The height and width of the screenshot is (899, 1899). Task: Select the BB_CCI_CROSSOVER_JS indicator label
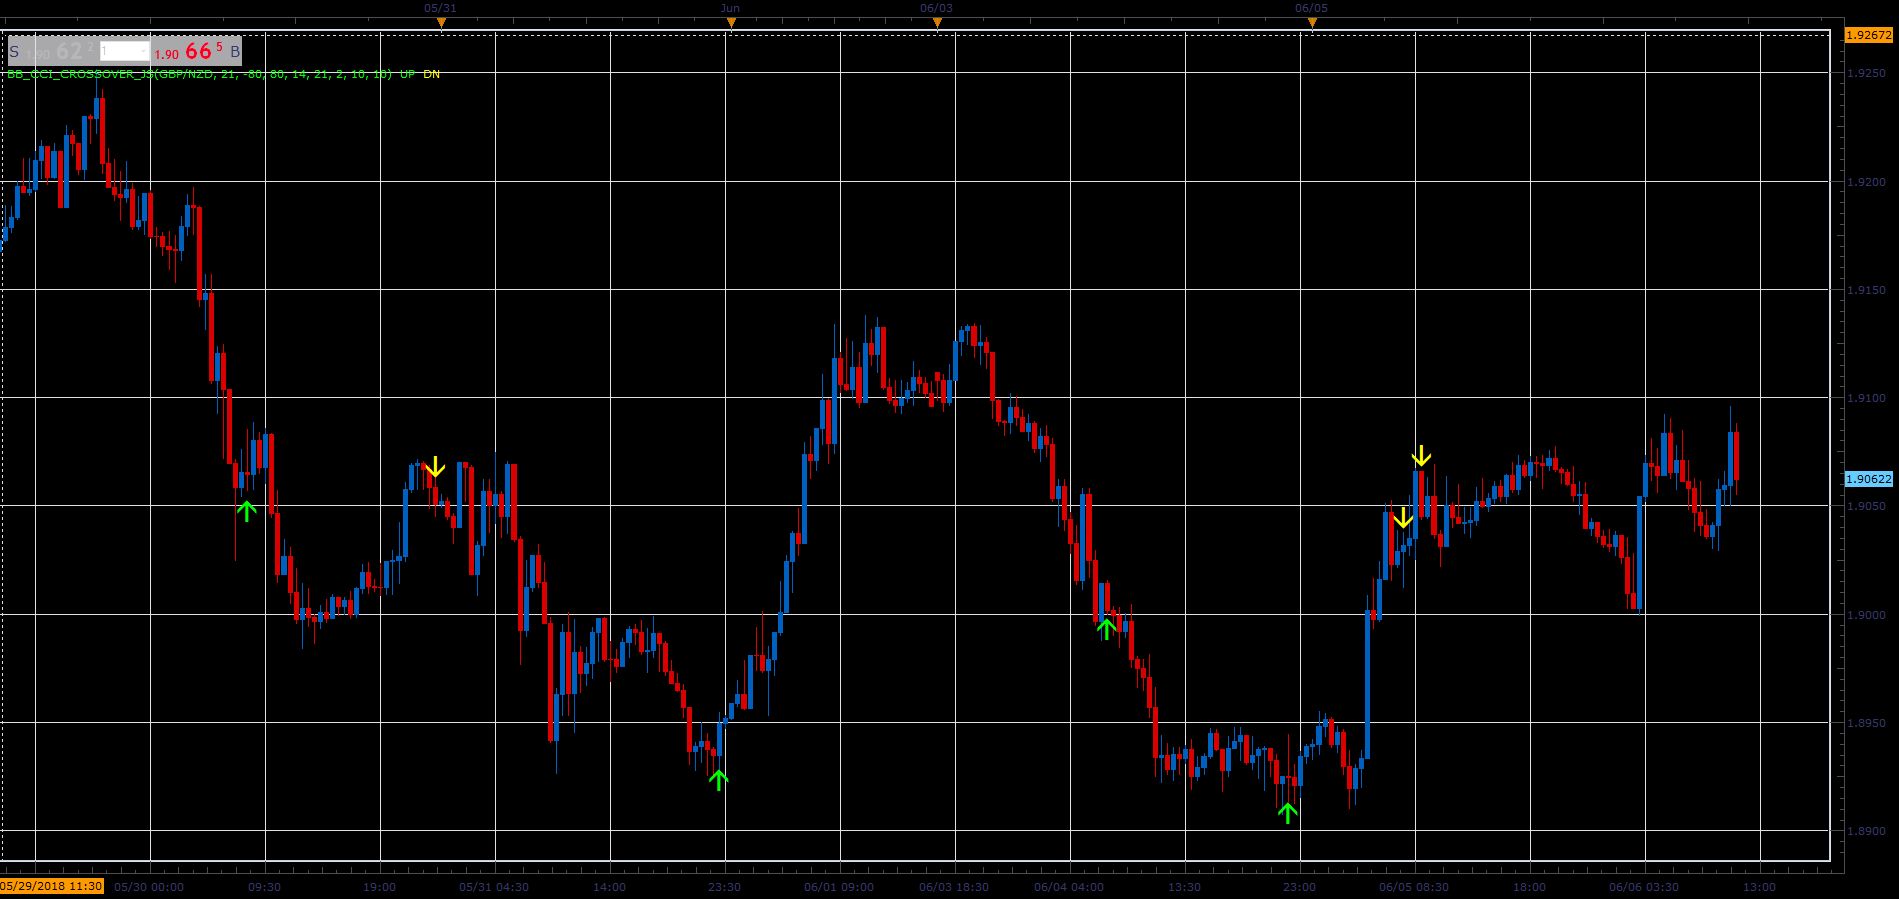(200, 74)
